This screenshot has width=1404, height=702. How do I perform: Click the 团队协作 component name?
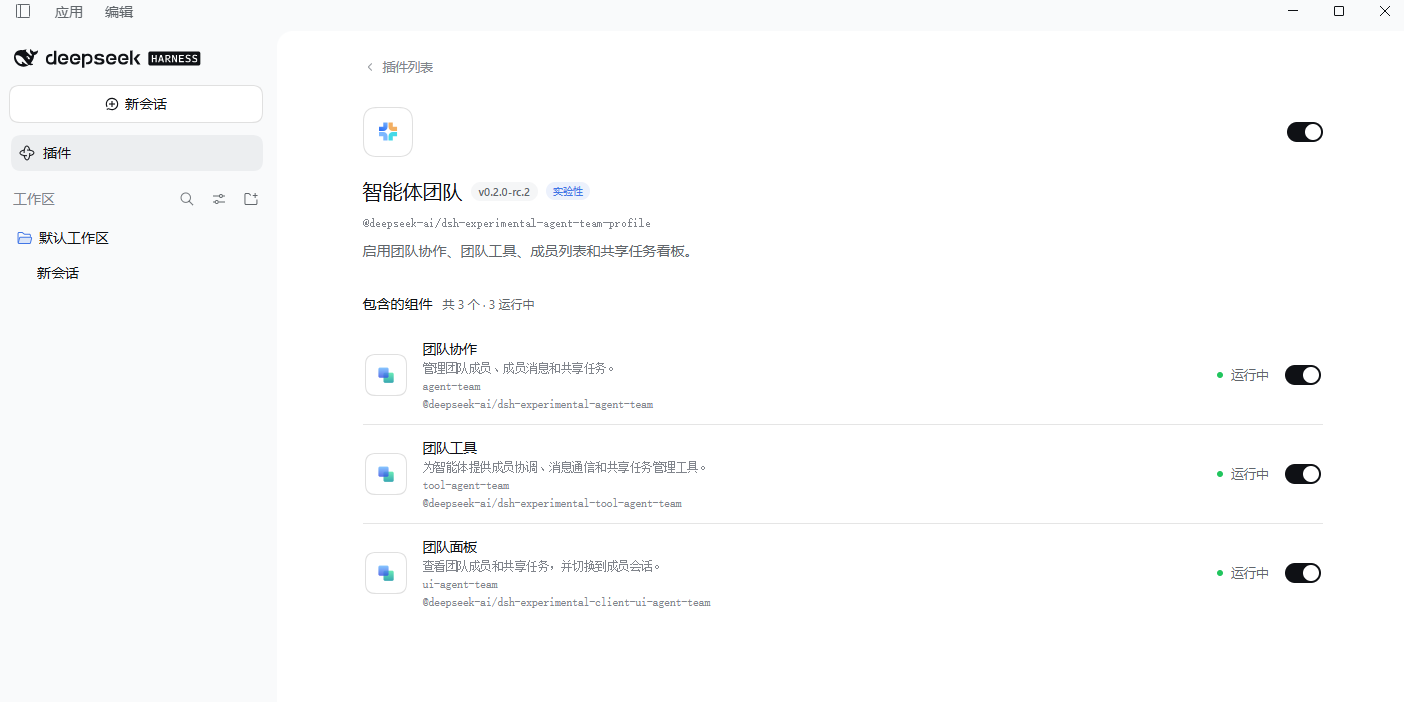450,349
